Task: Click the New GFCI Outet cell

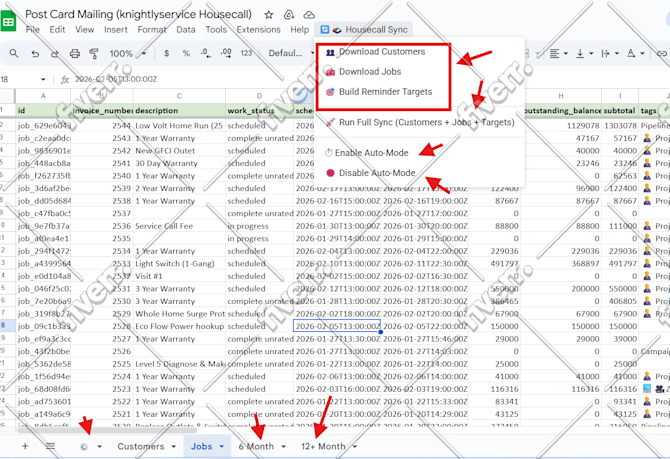Action: [179, 151]
